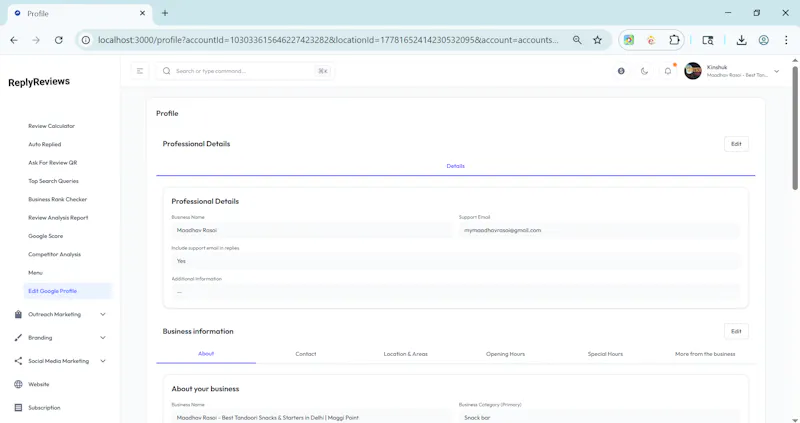Switch to the Contact tab
The image size is (800, 423).
point(306,354)
